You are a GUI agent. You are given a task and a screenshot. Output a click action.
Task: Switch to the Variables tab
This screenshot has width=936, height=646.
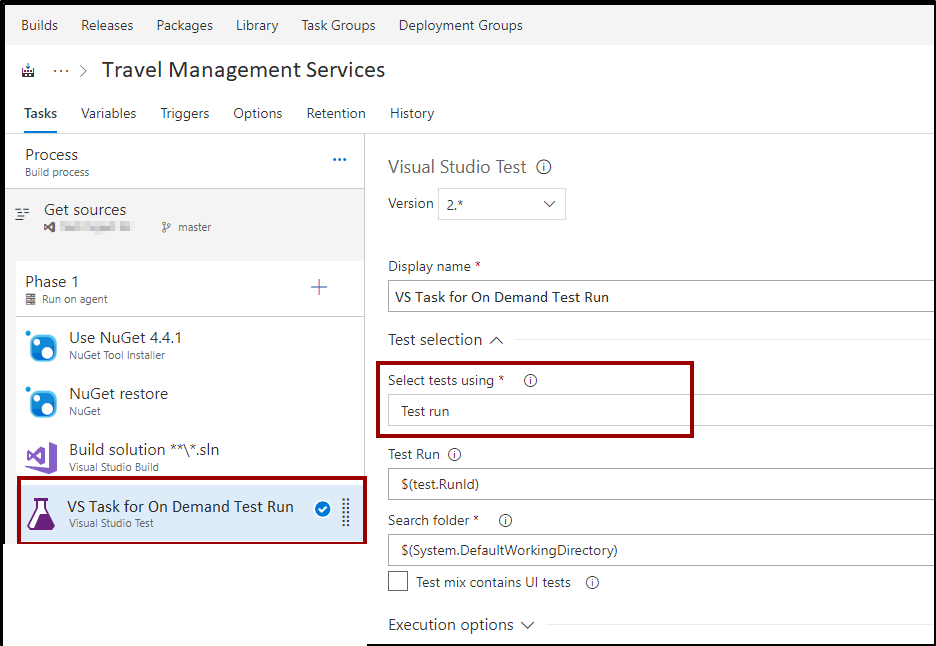pyautogui.click(x=108, y=113)
